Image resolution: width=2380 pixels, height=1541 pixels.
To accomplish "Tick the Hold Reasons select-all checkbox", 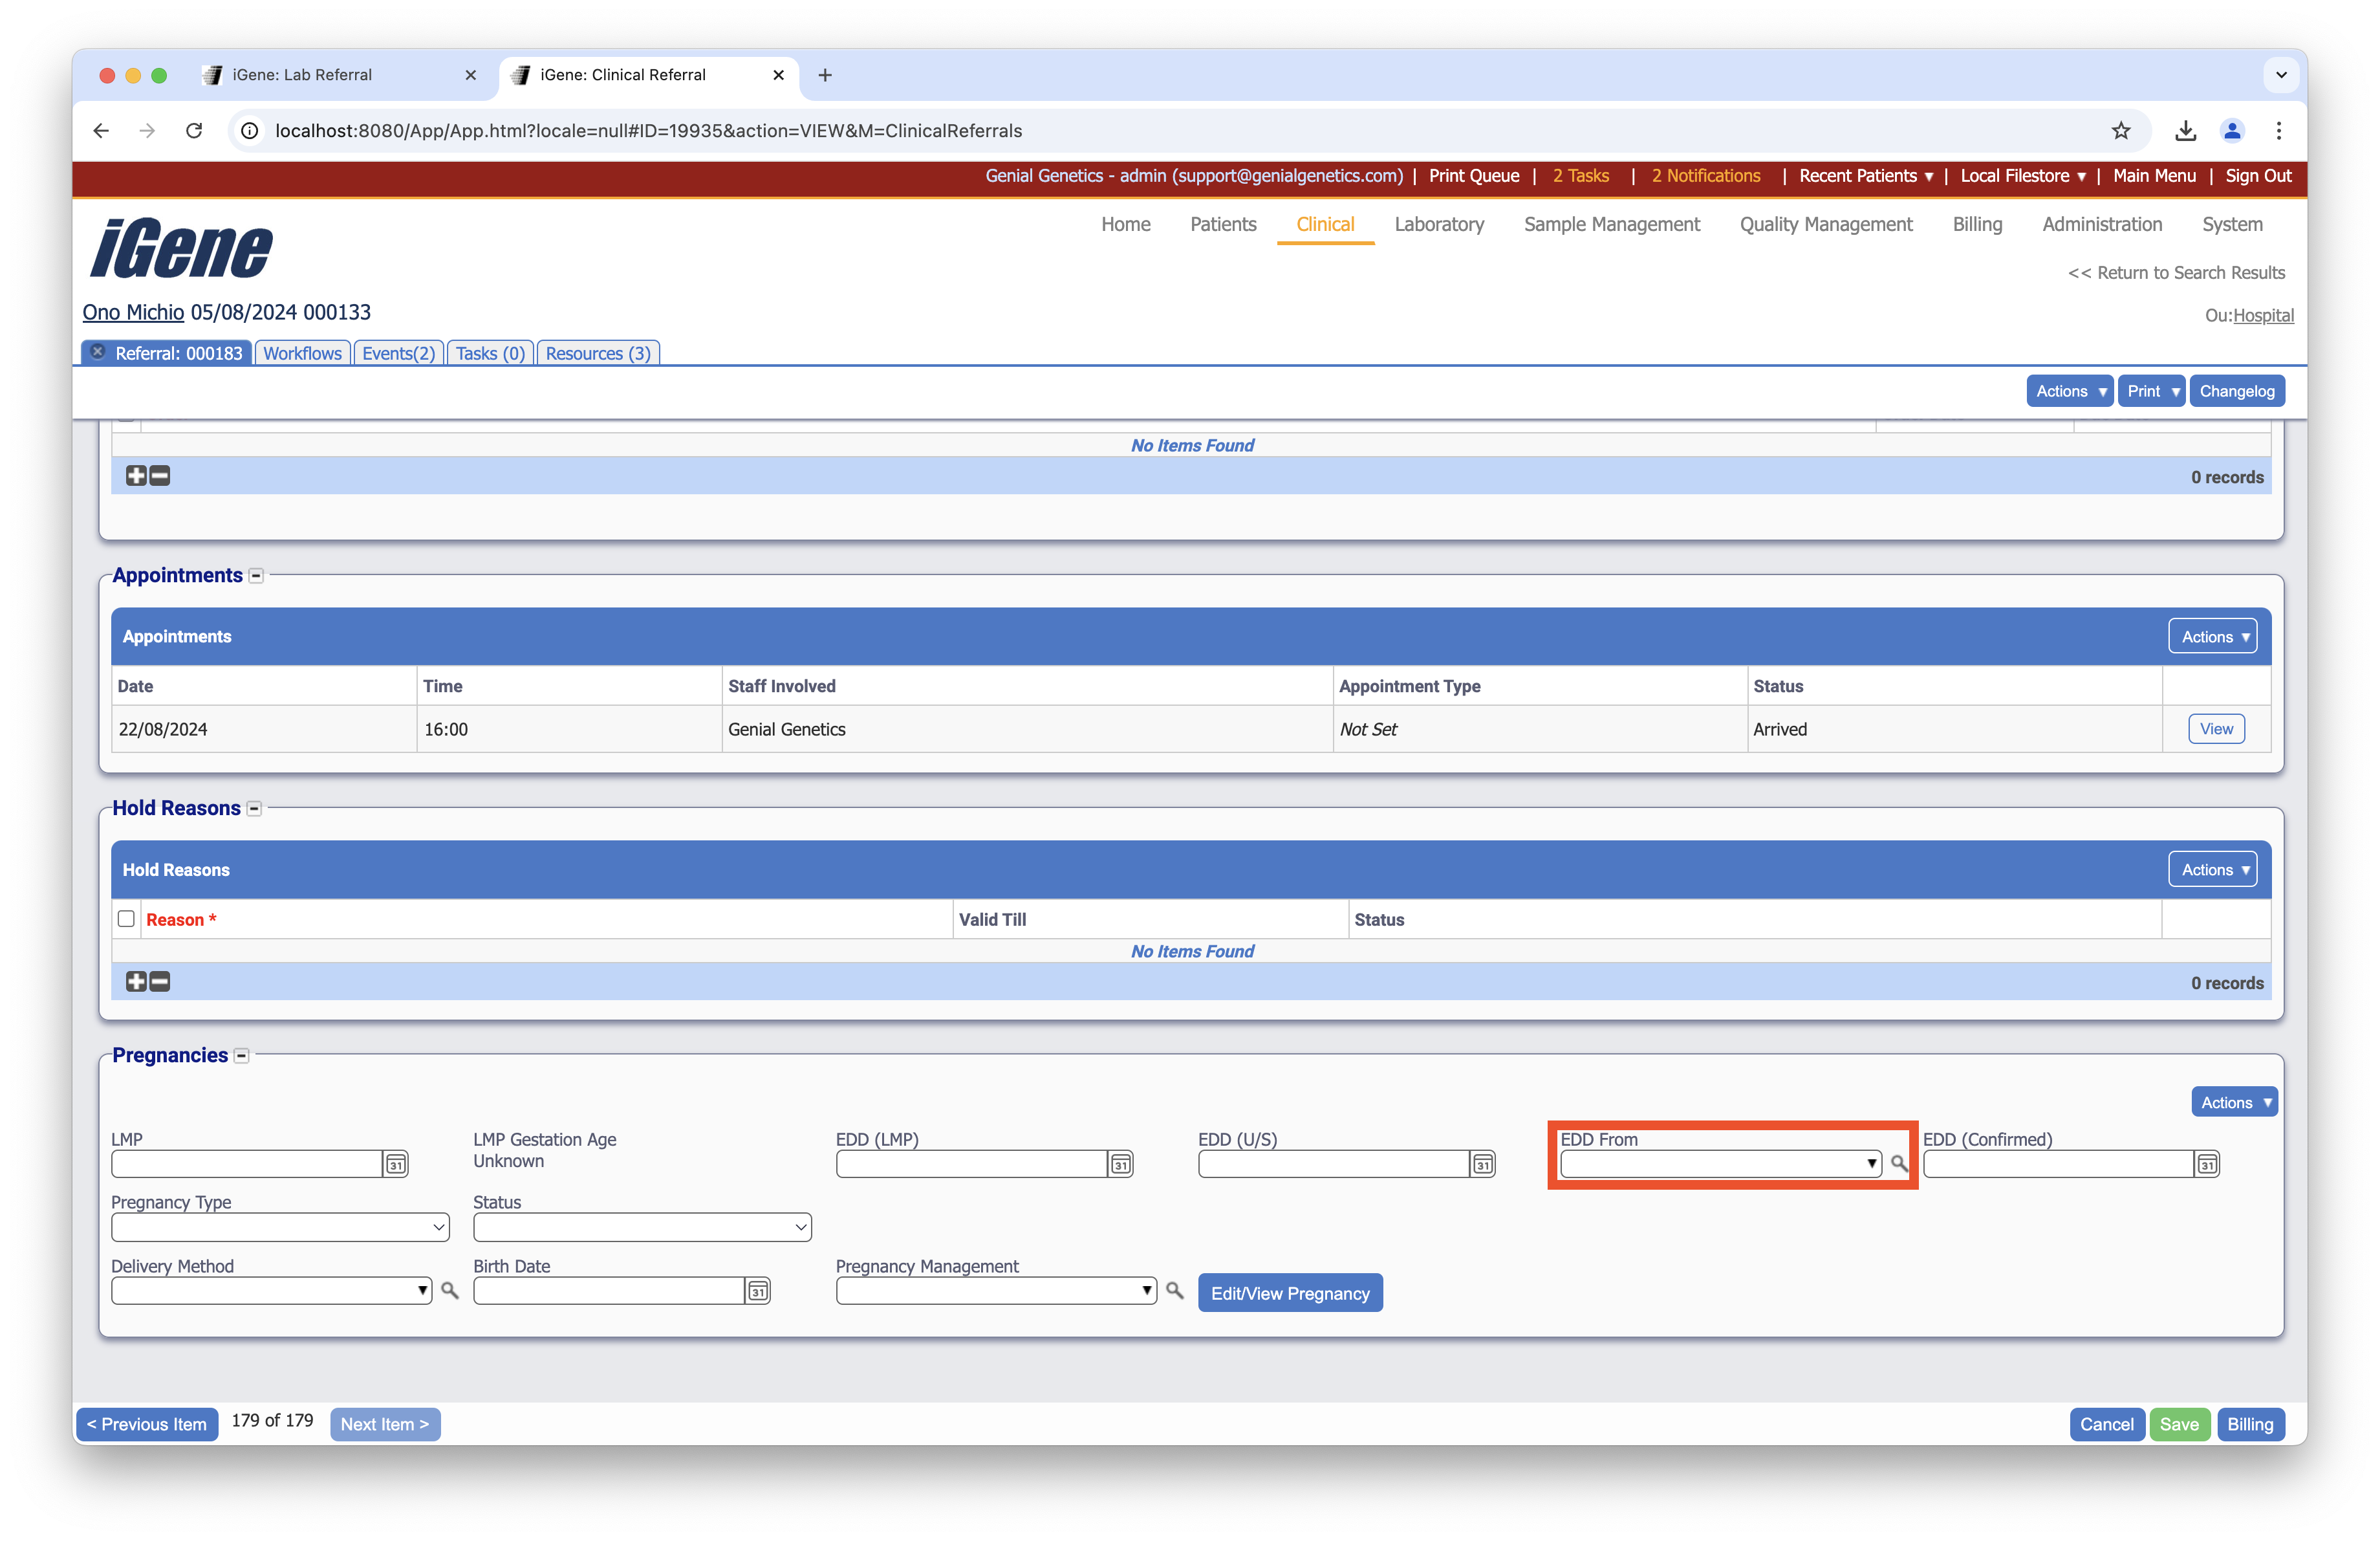I will [126, 919].
